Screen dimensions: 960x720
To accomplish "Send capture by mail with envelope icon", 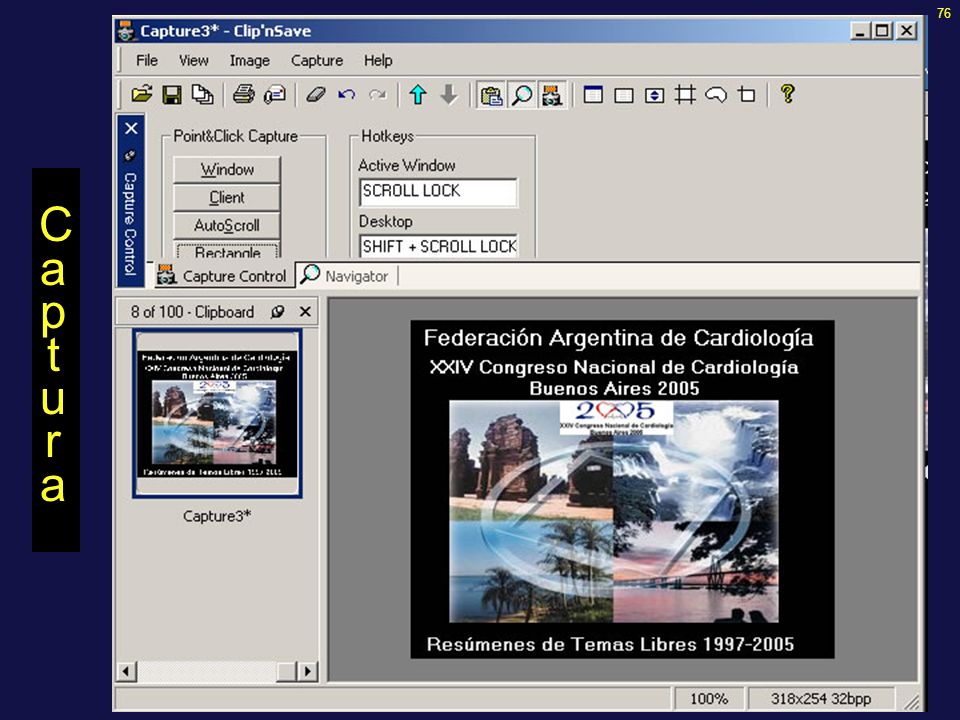I will [274, 94].
